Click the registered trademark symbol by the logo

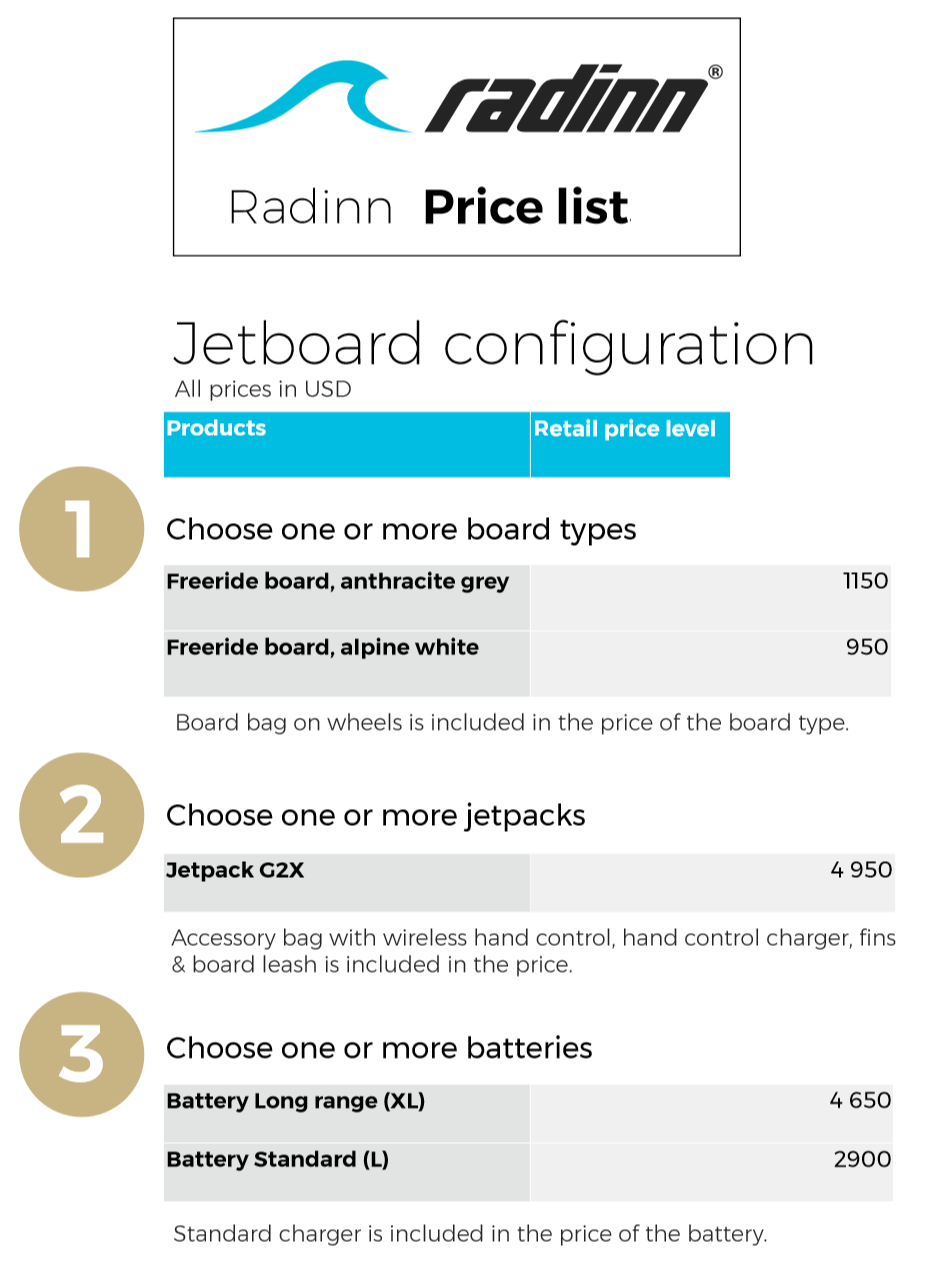(x=715, y=72)
